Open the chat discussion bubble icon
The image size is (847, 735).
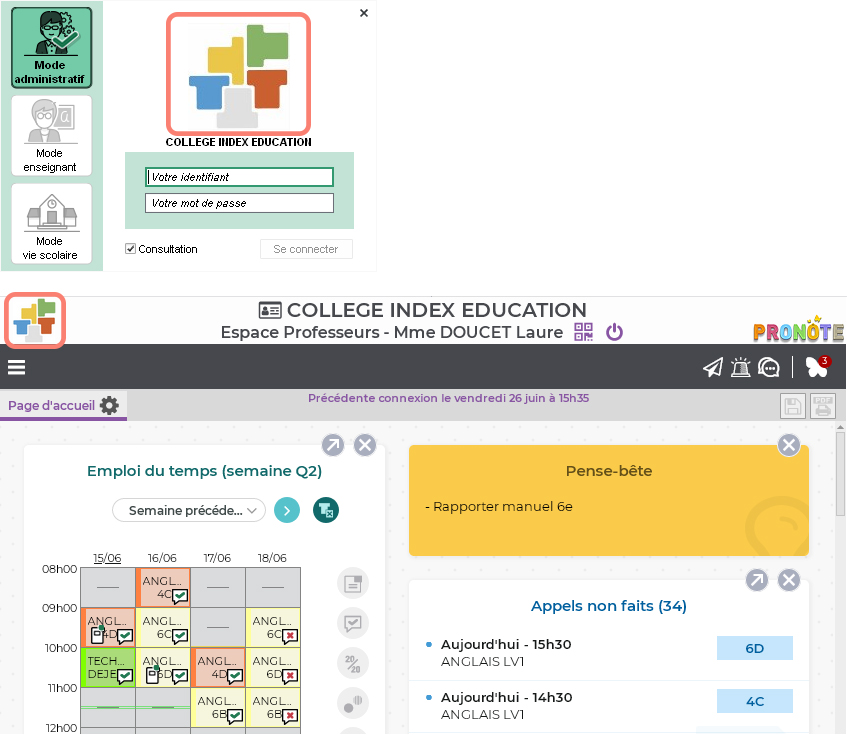pyautogui.click(x=769, y=367)
